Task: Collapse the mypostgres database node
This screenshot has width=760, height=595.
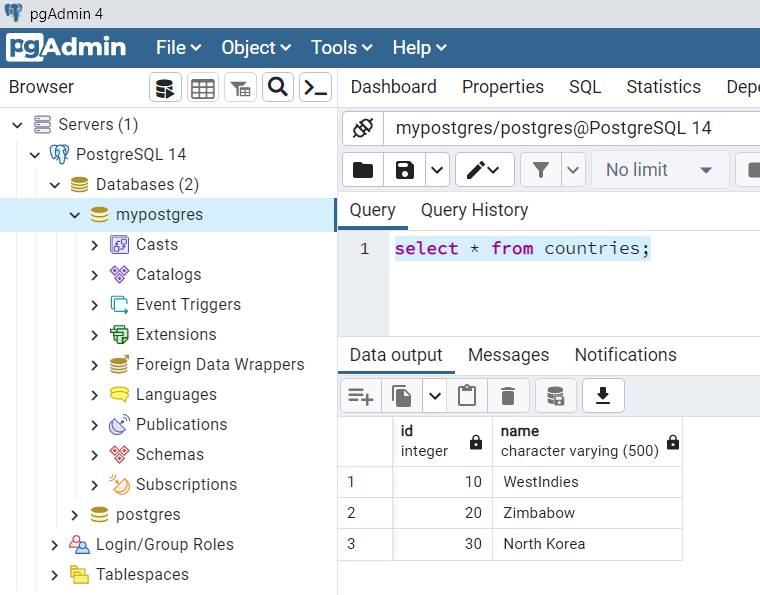Action: [75, 215]
